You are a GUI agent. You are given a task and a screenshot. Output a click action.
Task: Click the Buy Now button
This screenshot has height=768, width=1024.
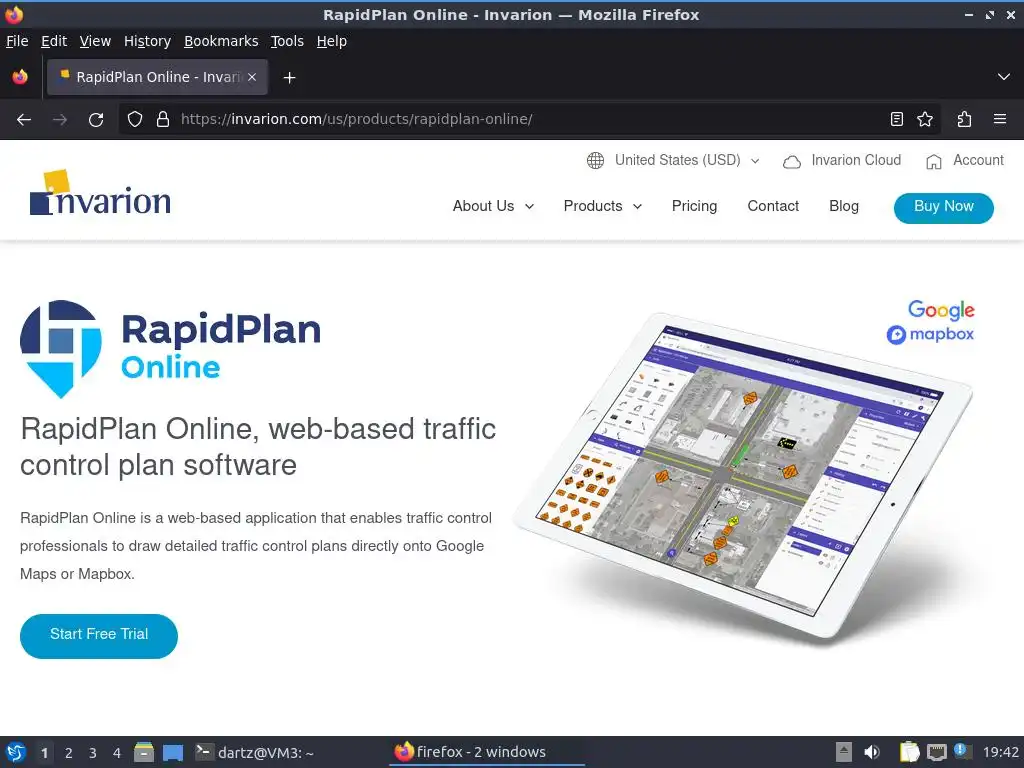(x=944, y=208)
